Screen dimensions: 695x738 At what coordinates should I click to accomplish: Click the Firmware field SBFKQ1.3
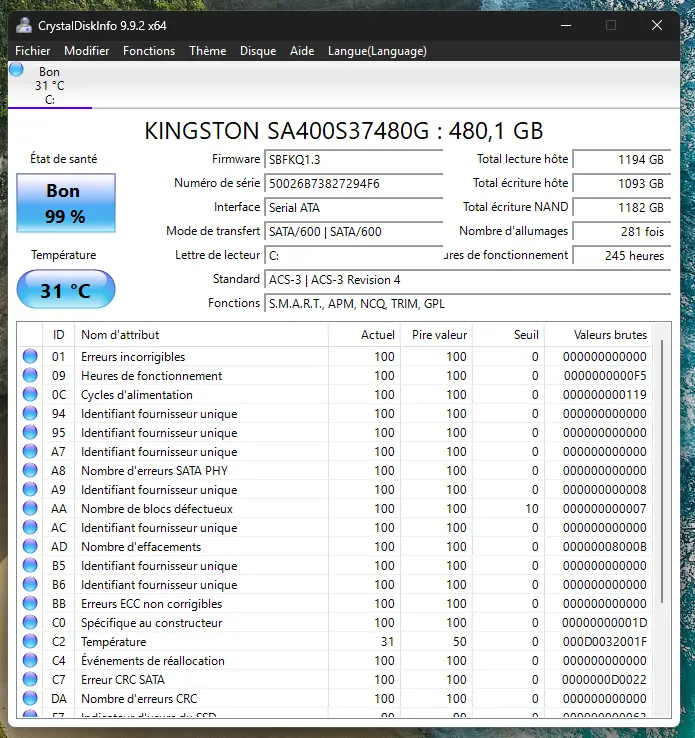354,160
